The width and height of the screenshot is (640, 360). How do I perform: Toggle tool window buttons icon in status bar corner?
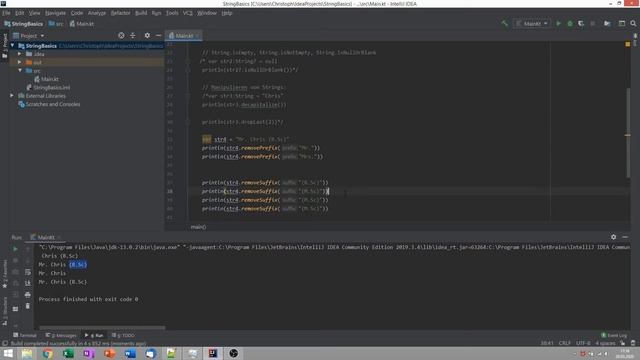[5, 343]
